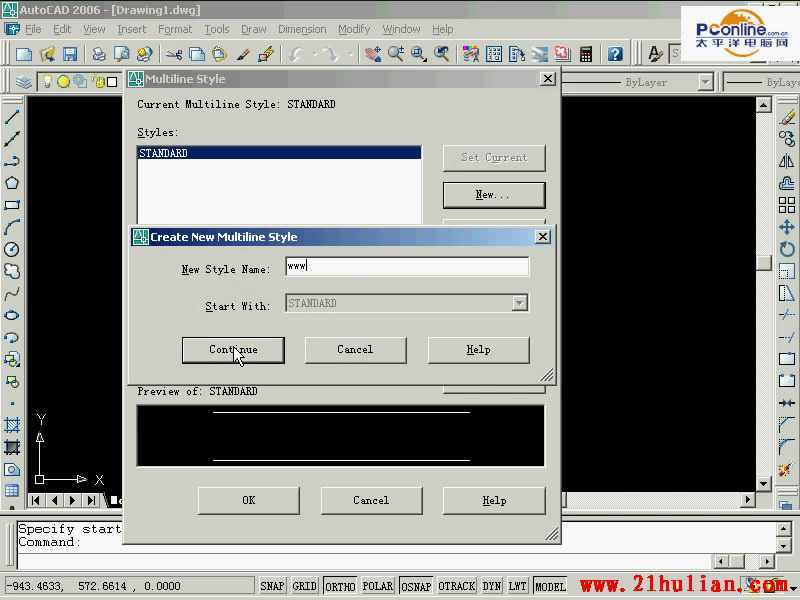Click the white layer color swatch
Image resolution: width=800 pixels, height=600 pixels.
112,82
